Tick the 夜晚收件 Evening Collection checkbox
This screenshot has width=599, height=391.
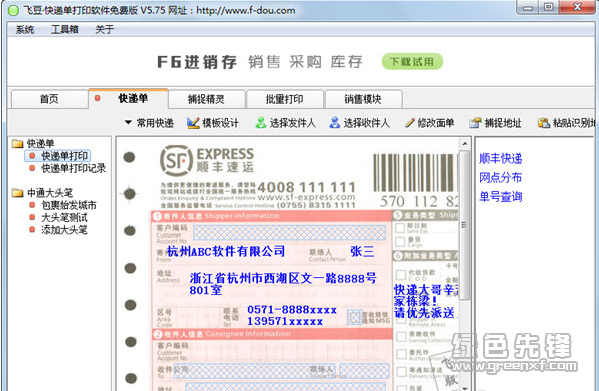click(401, 336)
